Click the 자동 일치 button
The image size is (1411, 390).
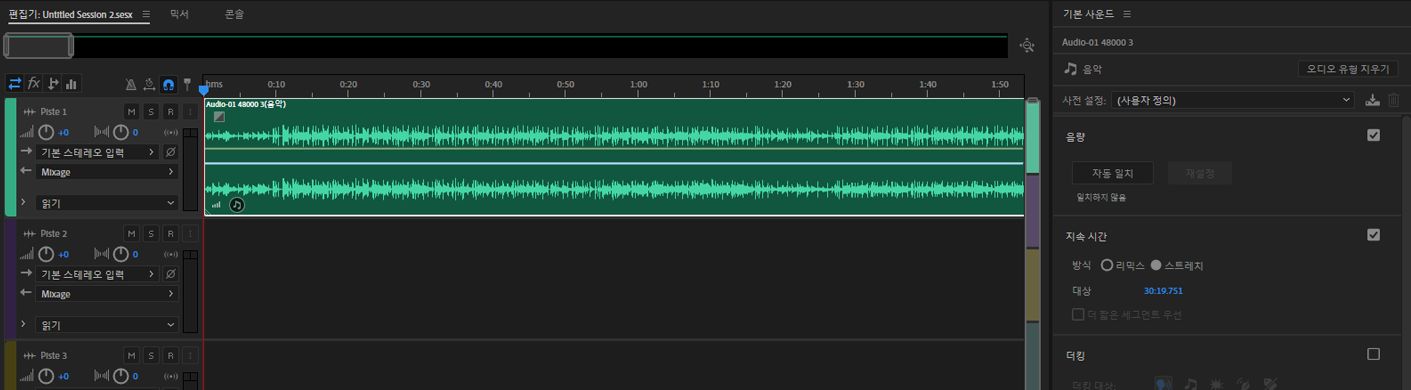coord(1112,173)
